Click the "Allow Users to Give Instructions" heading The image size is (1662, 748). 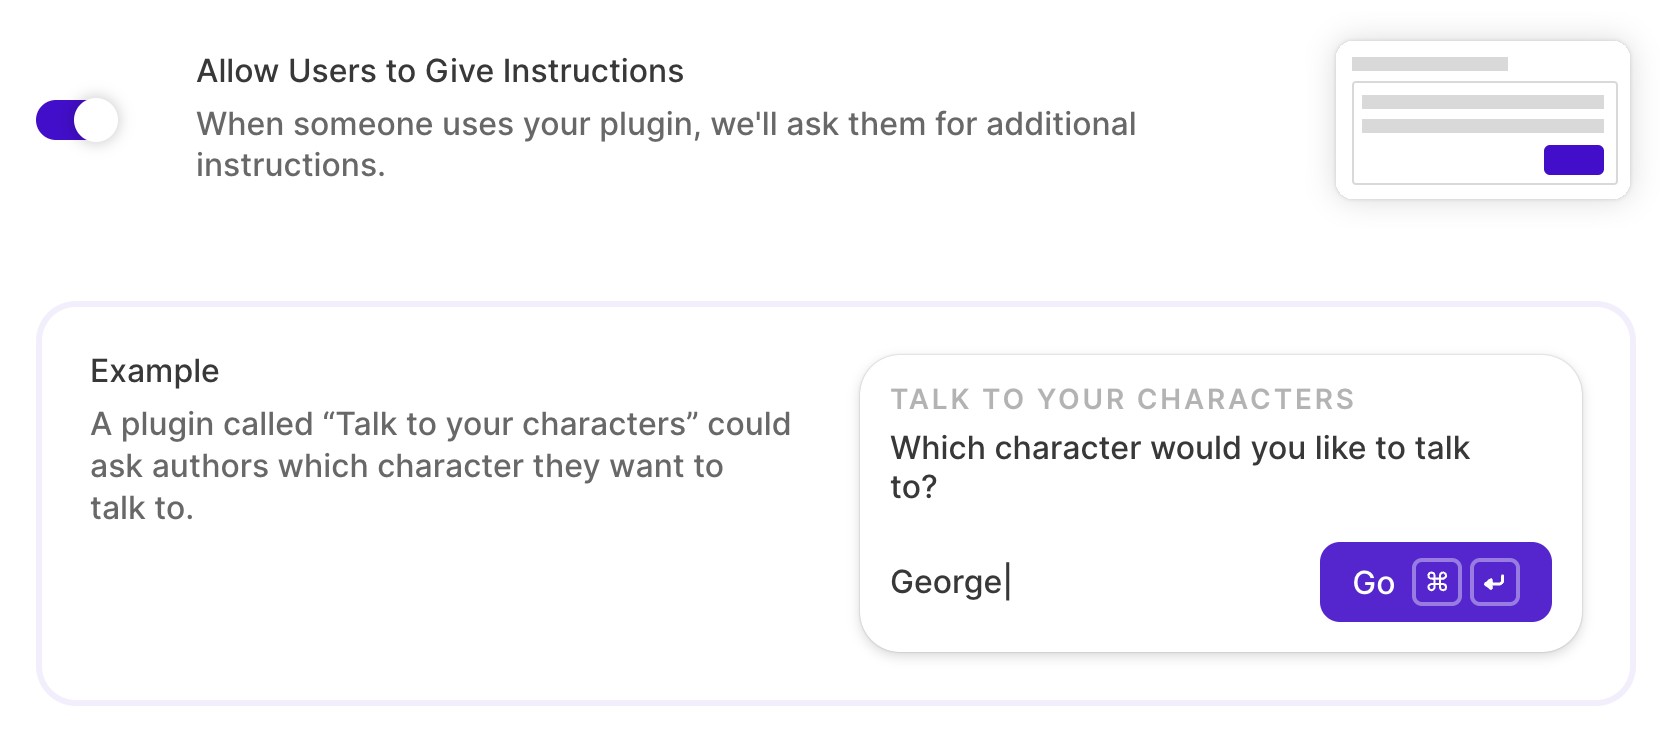(440, 71)
